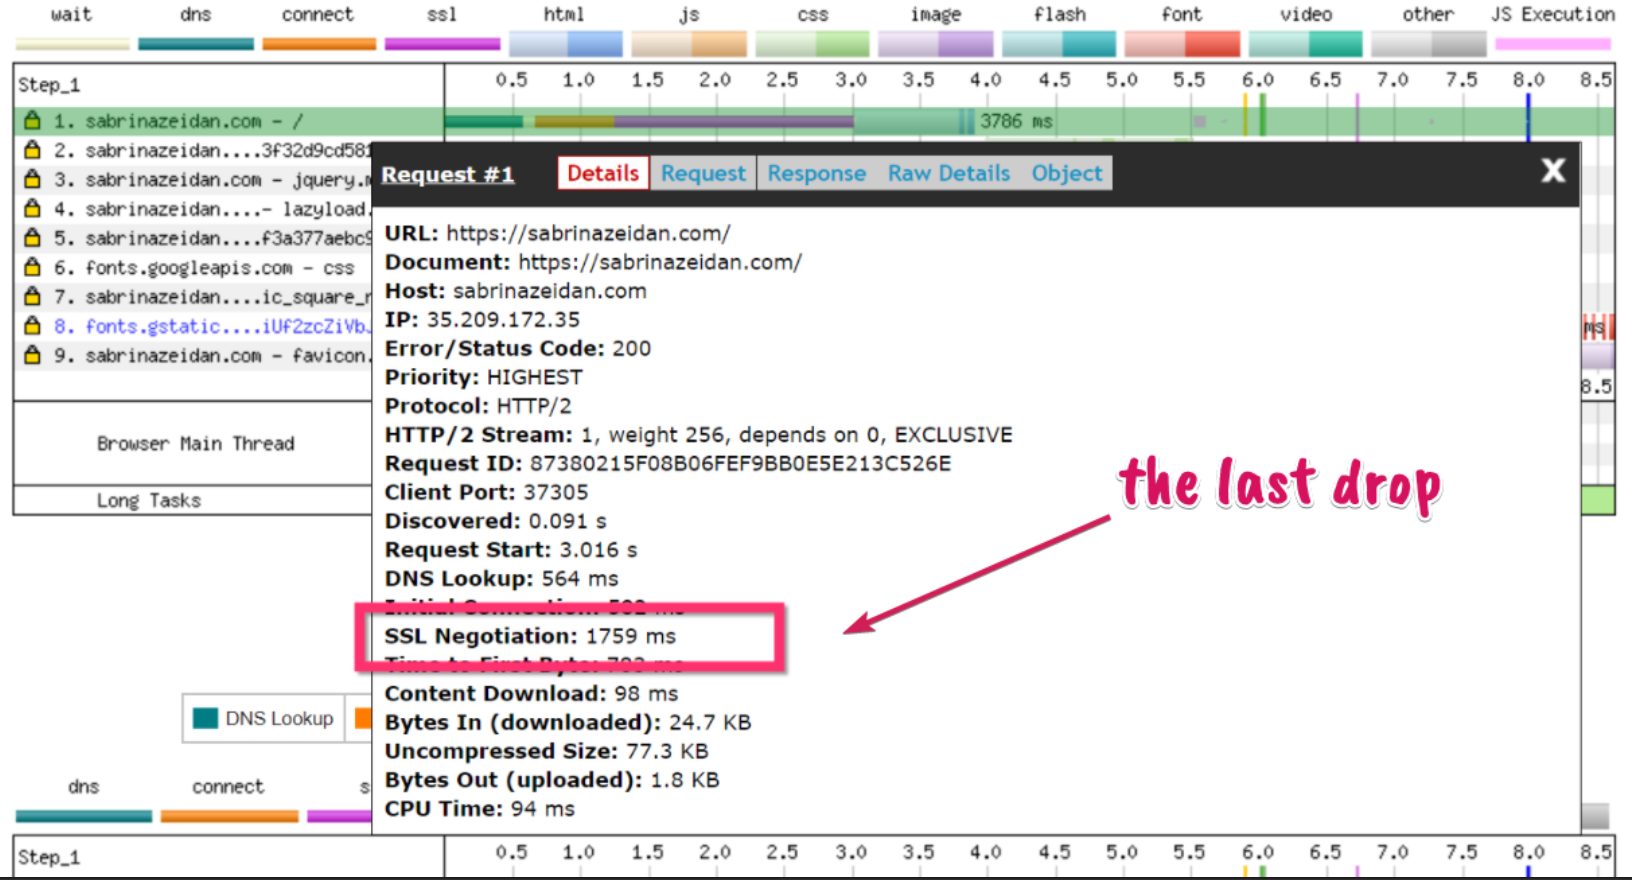1632x880 pixels.
Task: Click the URL https://sabrinazeidan.com/ value
Action: click(588, 233)
